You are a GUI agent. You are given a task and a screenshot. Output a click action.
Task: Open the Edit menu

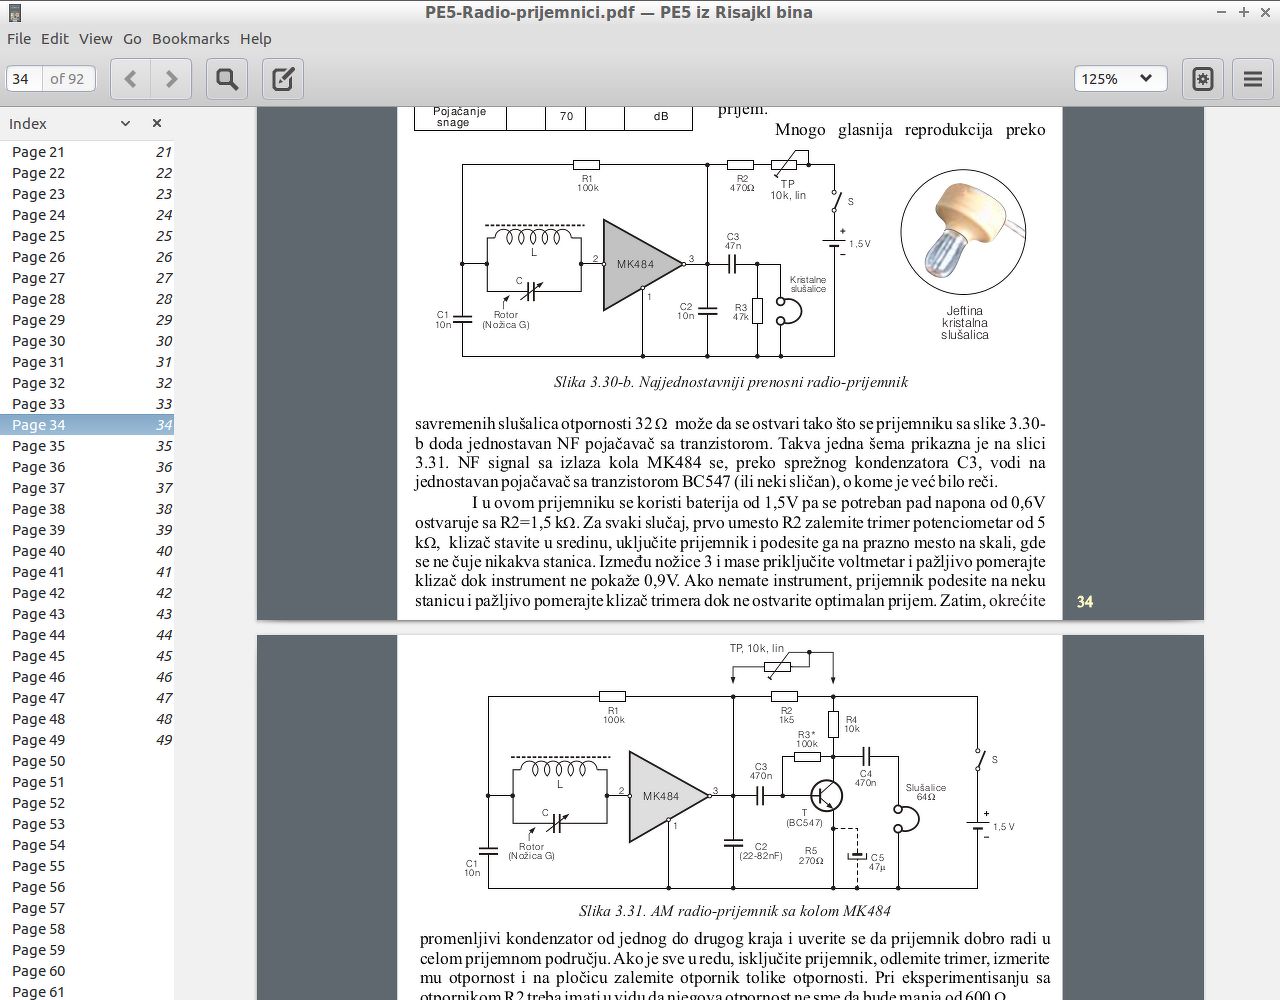click(x=55, y=39)
